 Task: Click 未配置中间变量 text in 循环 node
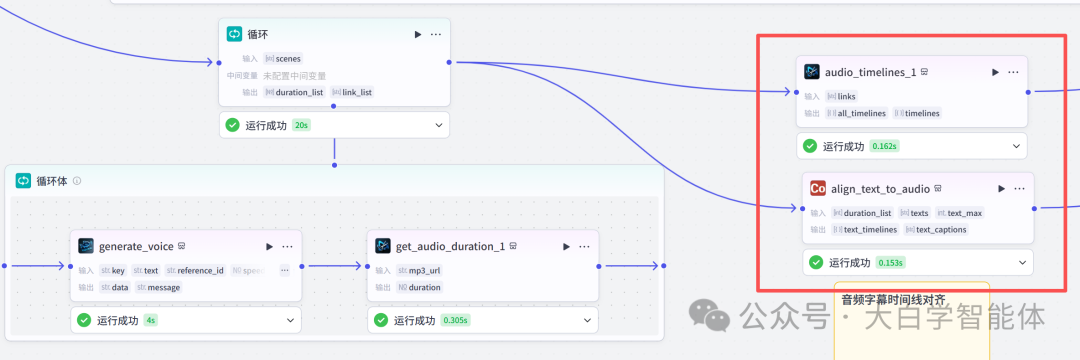tap(294, 76)
